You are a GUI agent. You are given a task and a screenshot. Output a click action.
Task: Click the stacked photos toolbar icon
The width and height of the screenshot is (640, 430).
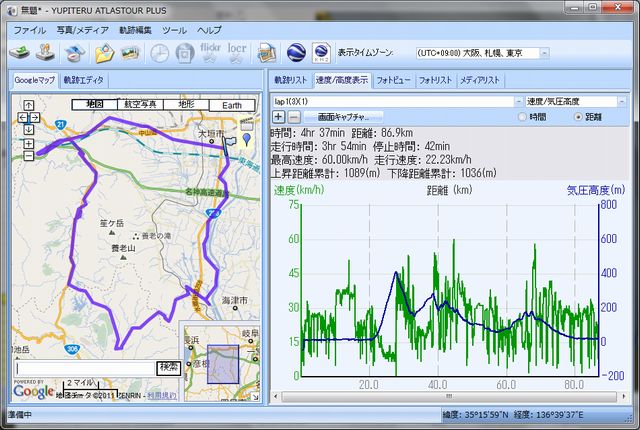coord(130,53)
